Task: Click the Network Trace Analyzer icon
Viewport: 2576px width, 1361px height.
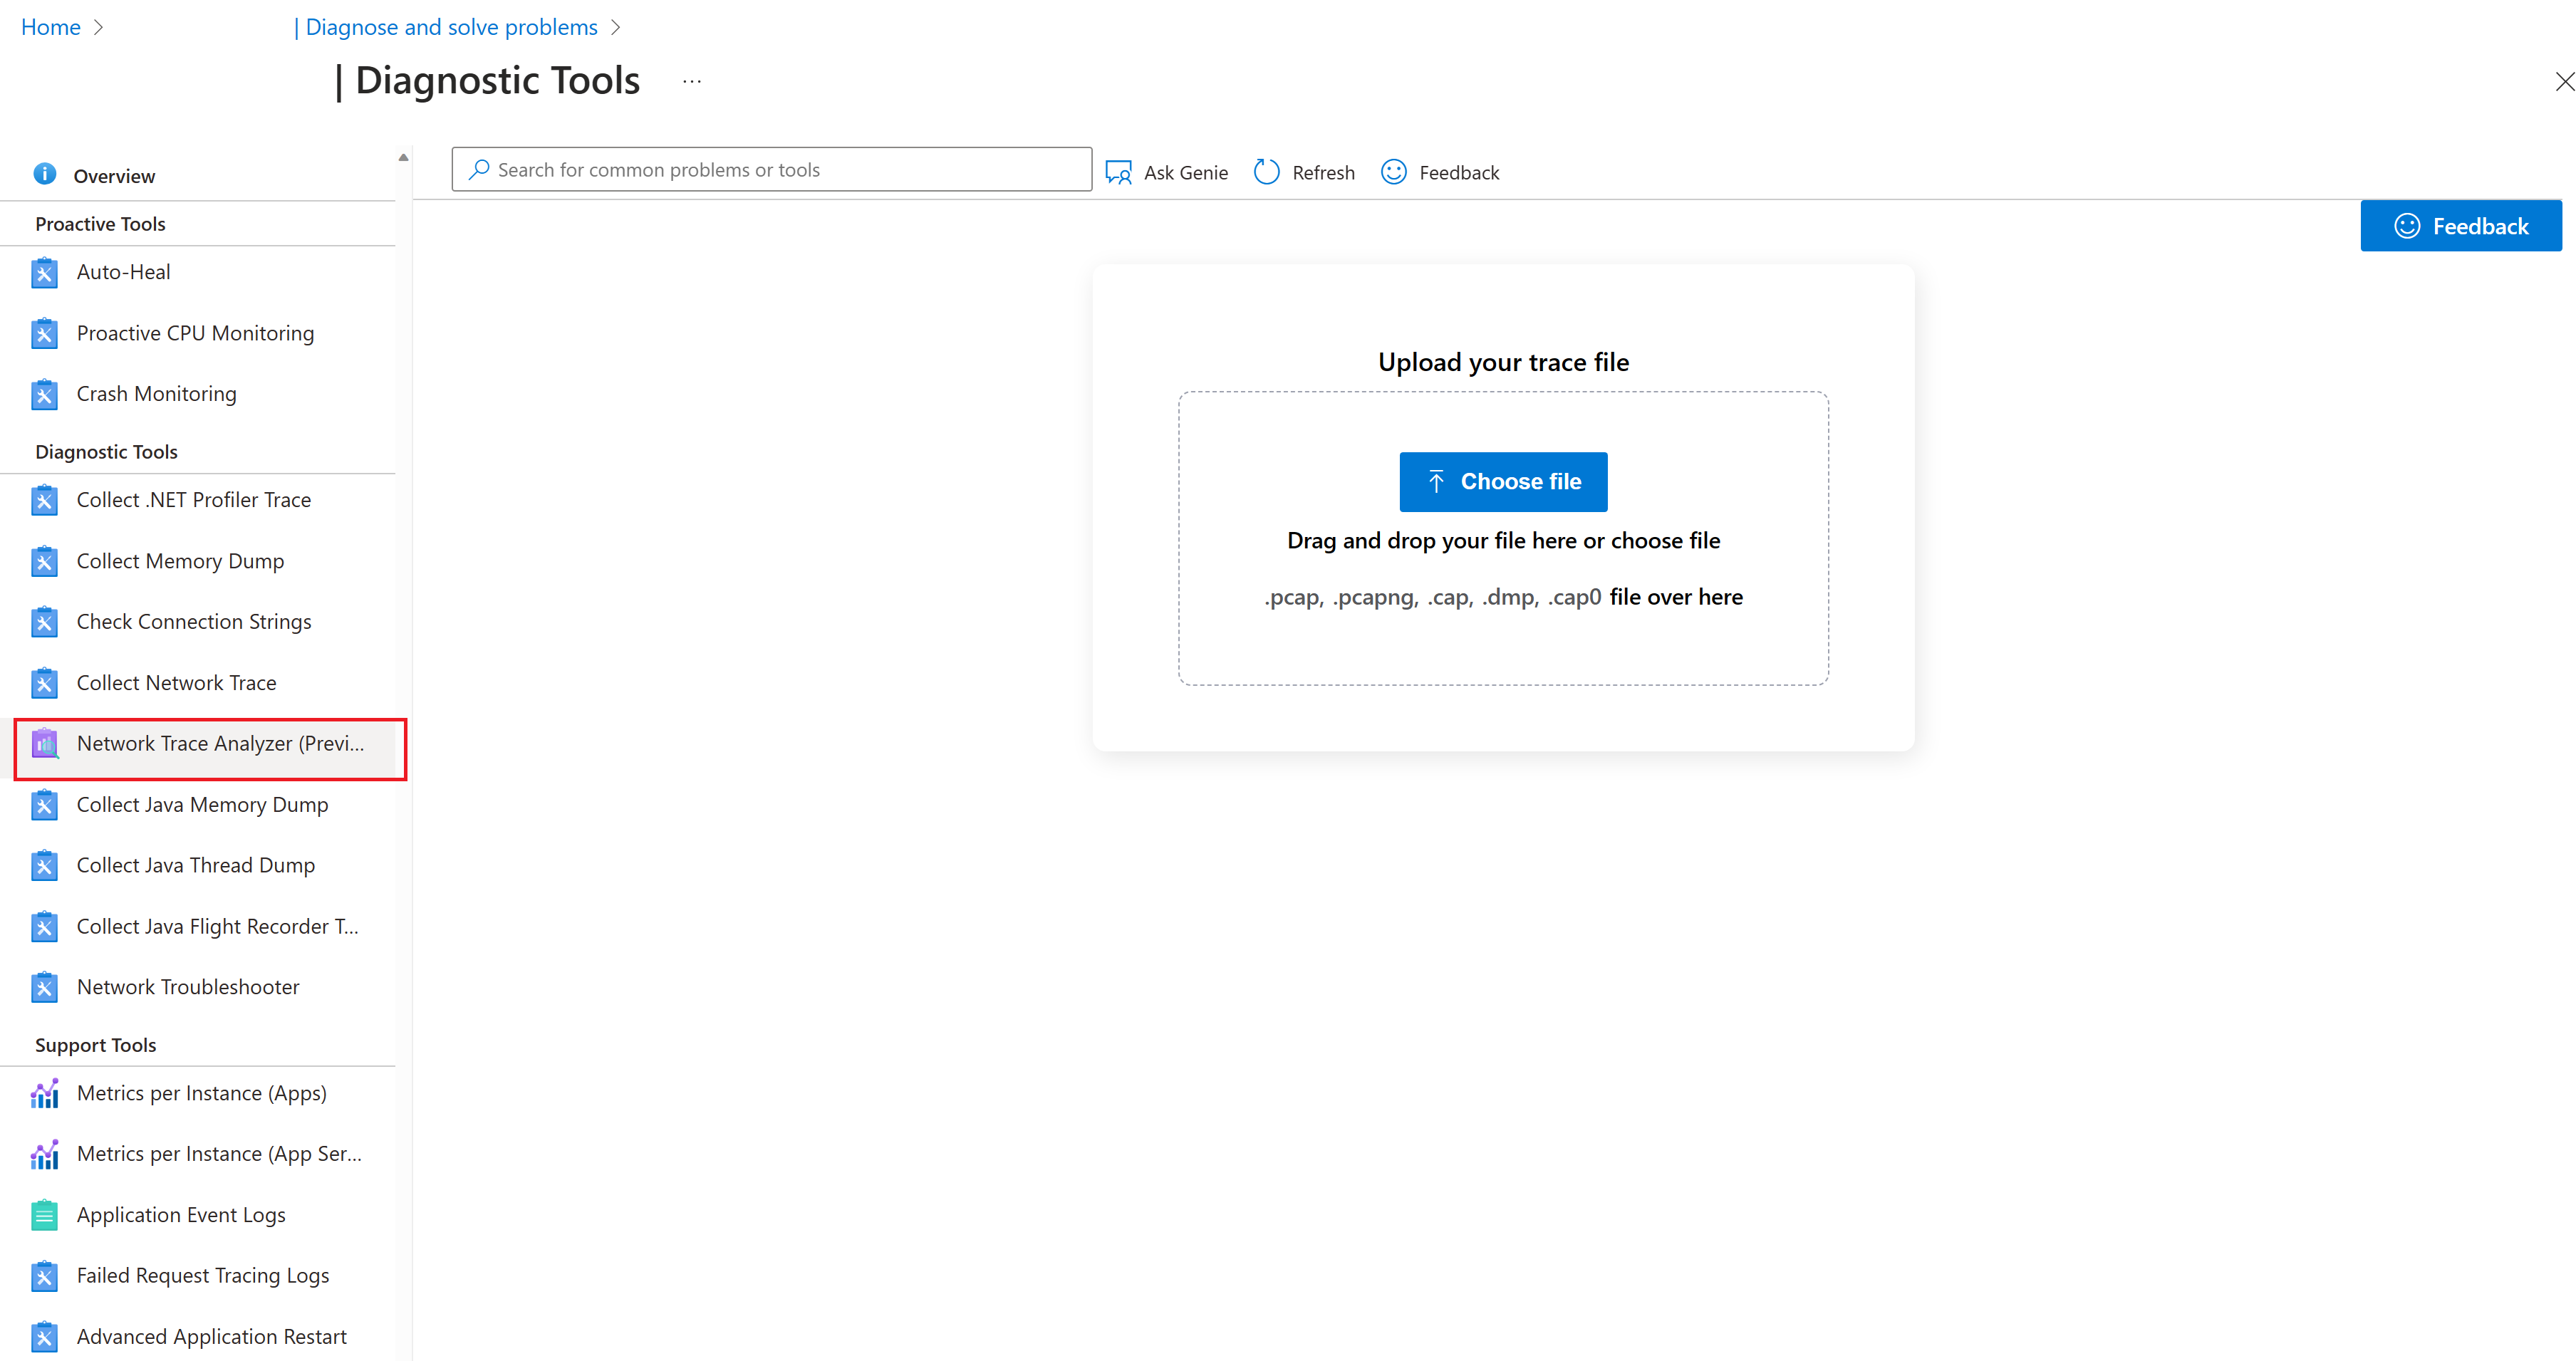Action: pyautogui.click(x=44, y=744)
